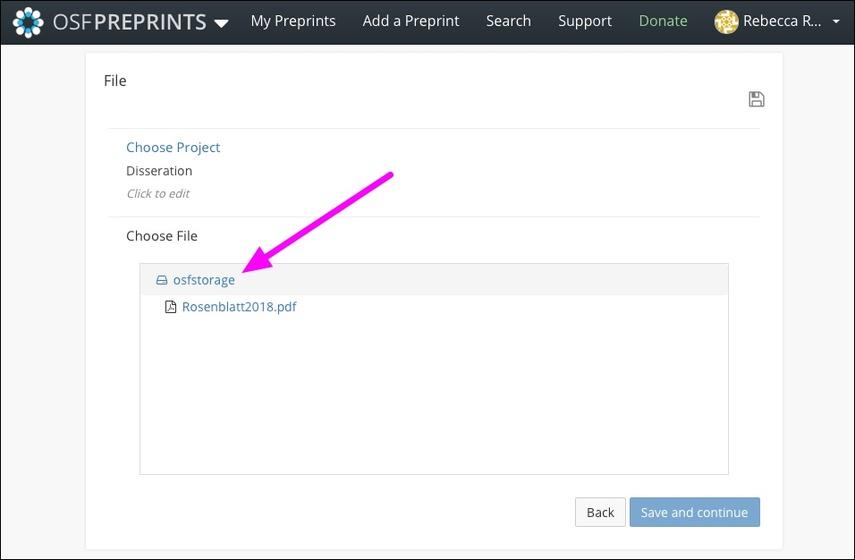
Task: Click the Donate link
Action: pyautogui.click(x=663, y=21)
